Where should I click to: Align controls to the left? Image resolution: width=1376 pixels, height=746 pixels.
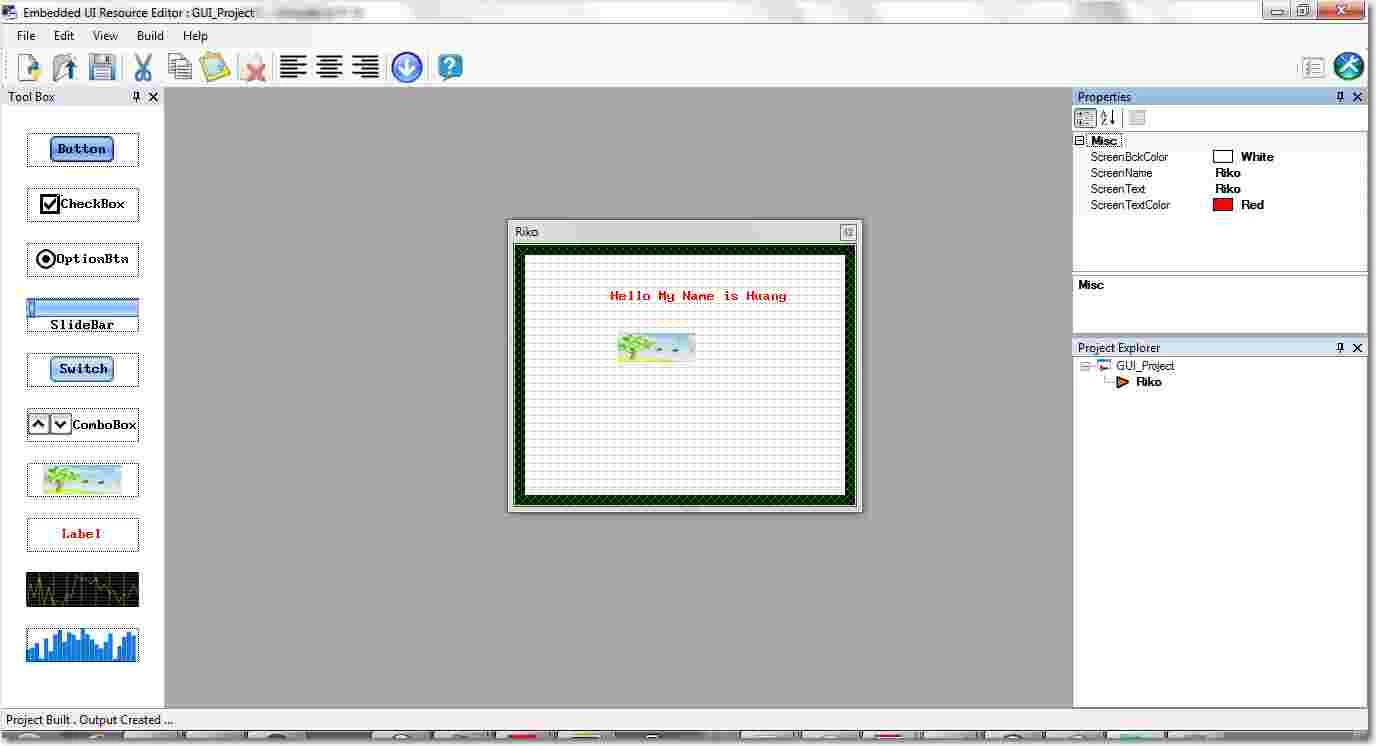pyautogui.click(x=293, y=67)
